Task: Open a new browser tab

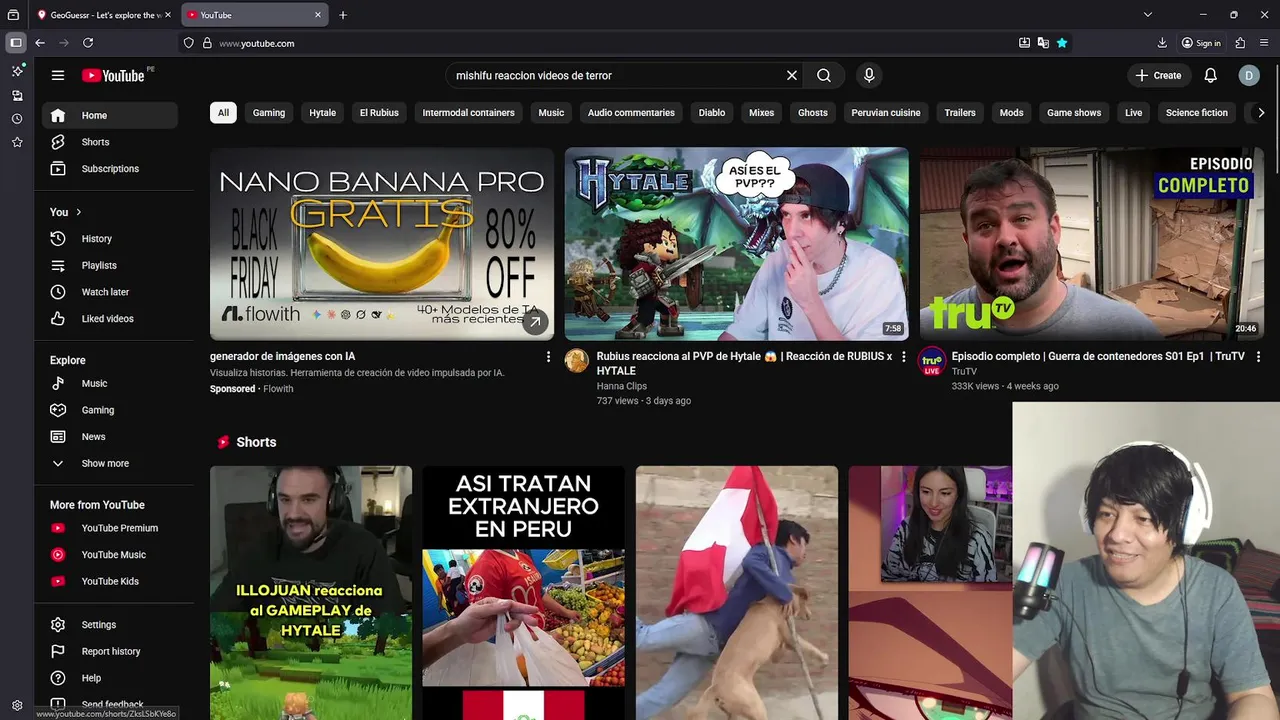Action: (343, 15)
